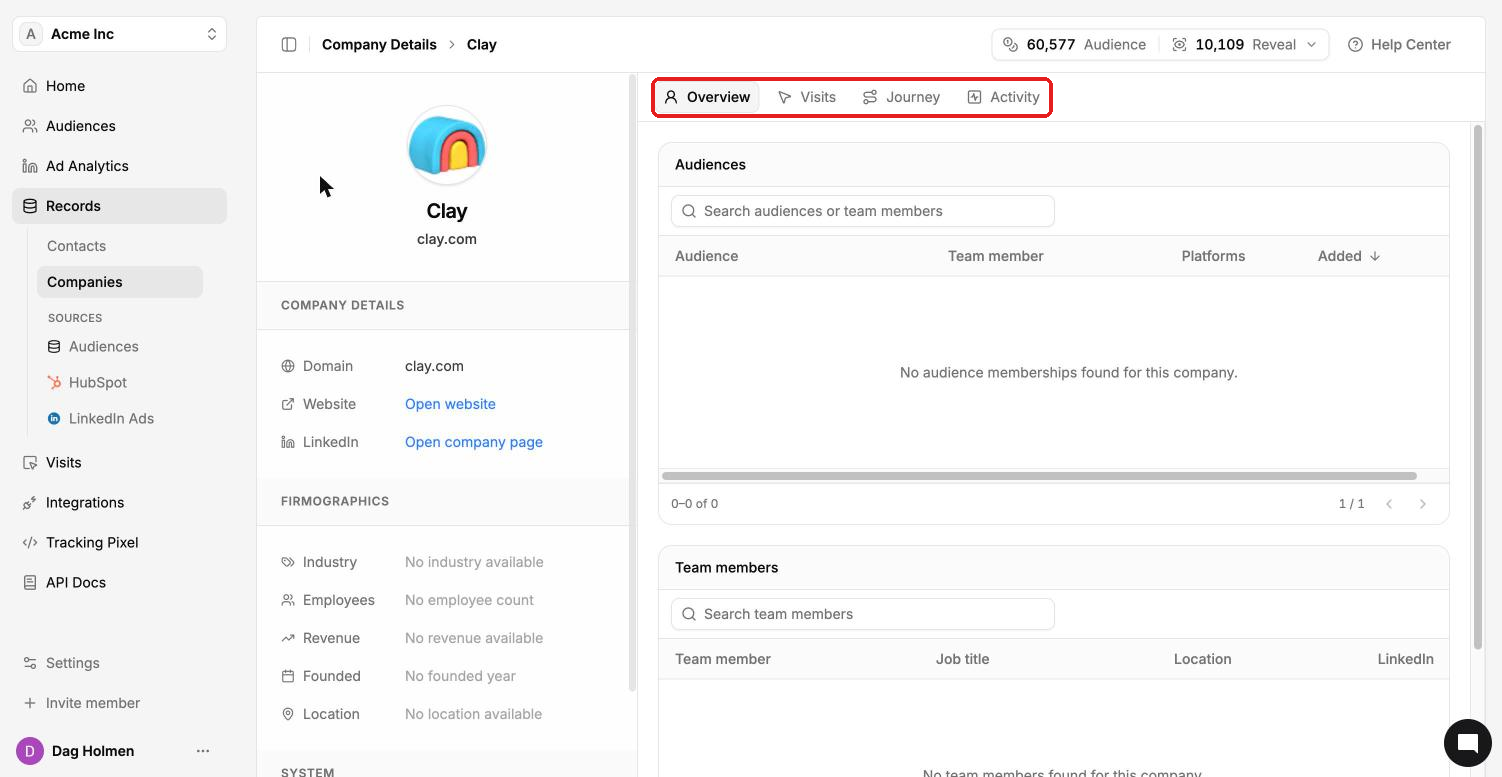Viewport: 1502px width, 777px height.
Task: Click the previous page arrow in Audiences table
Action: point(1389,504)
